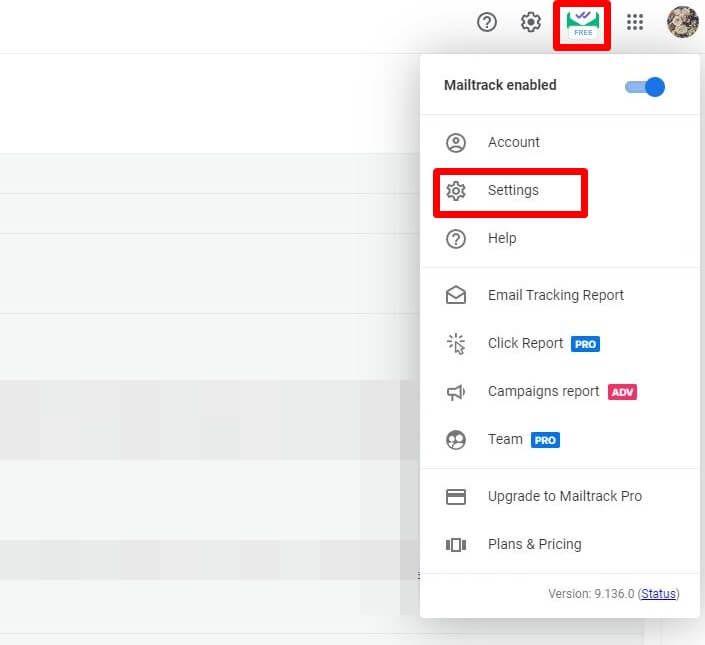
Task: Select Settings in the Mailtrack menu
Action: point(560,191)
